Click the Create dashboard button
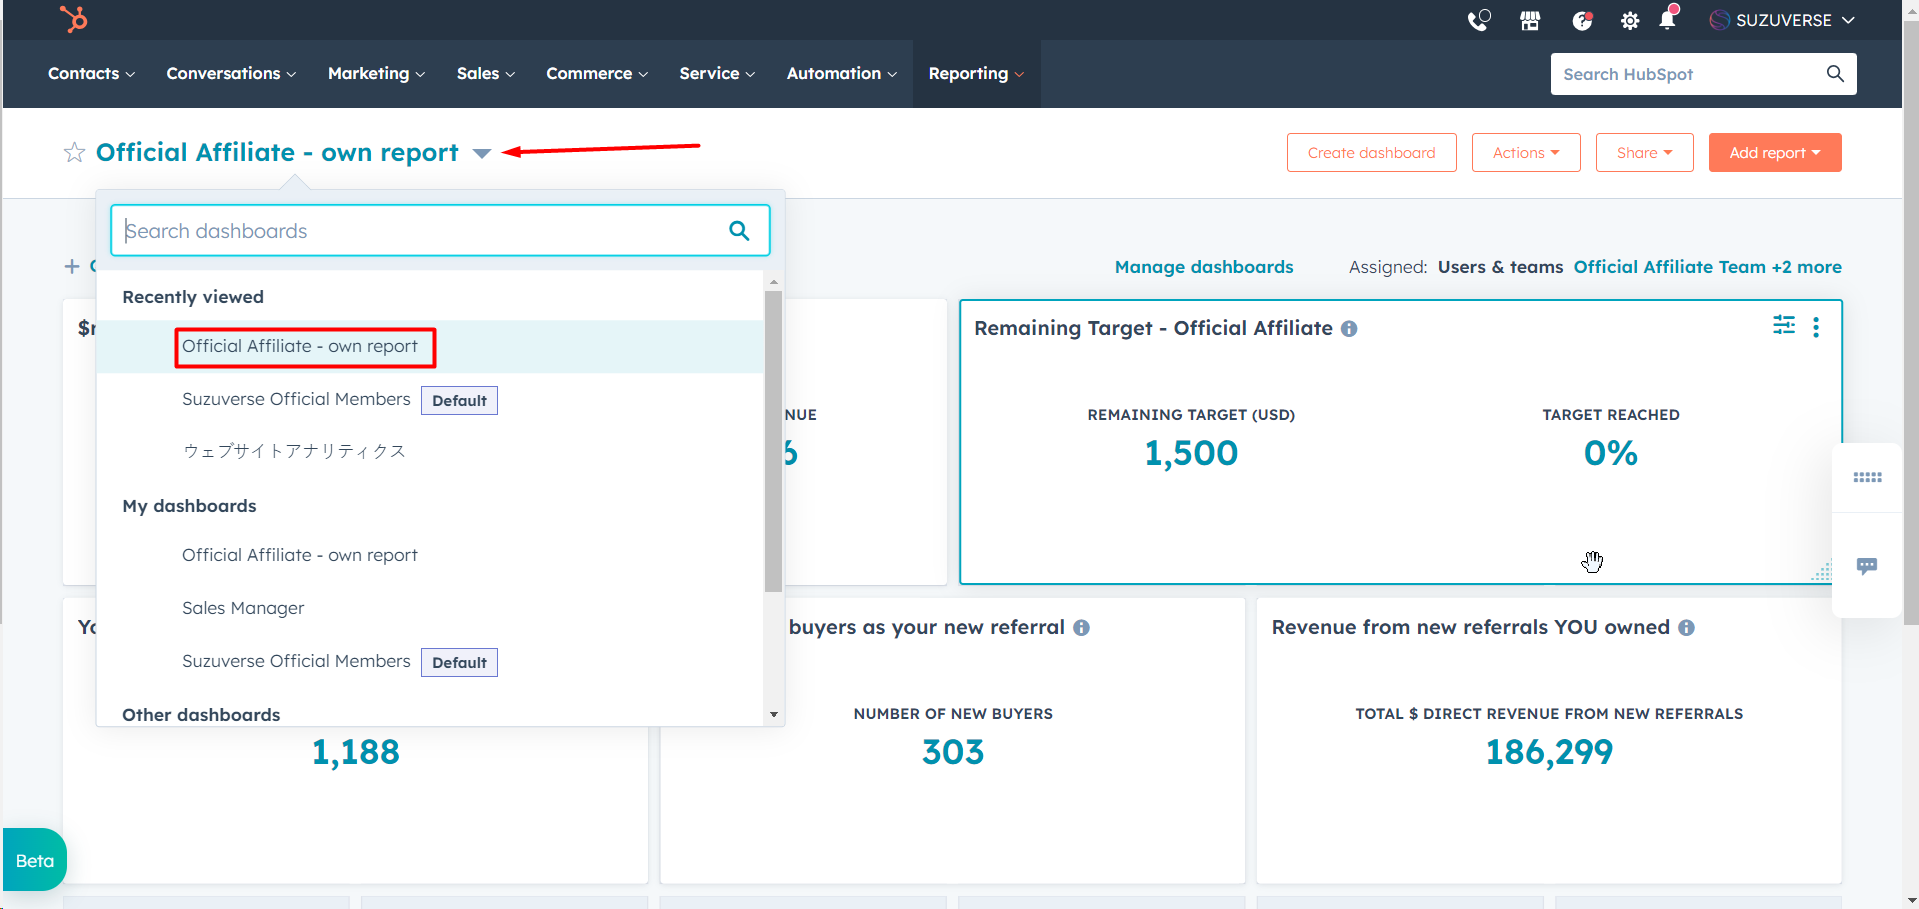The width and height of the screenshot is (1919, 909). pos(1371,153)
